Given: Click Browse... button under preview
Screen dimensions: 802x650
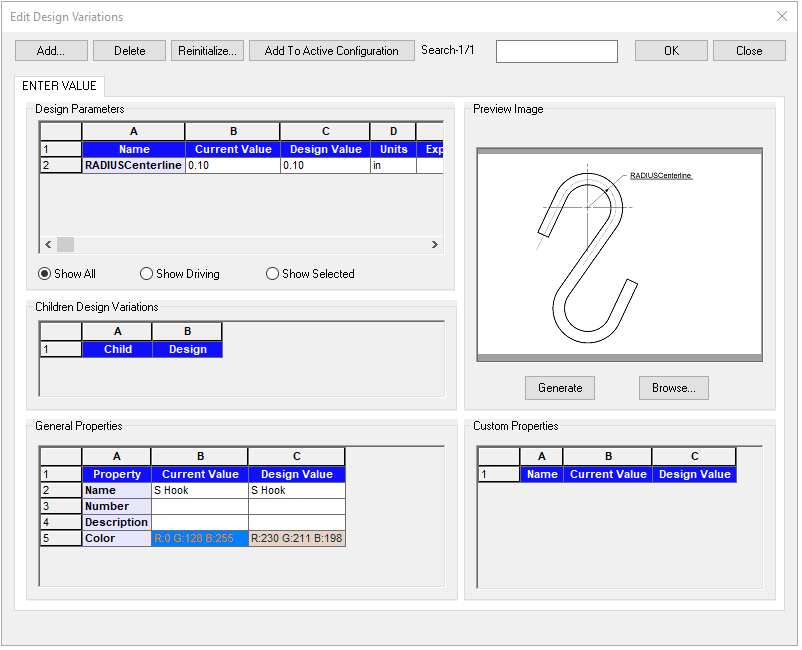Looking at the screenshot, I should pyautogui.click(x=674, y=388).
